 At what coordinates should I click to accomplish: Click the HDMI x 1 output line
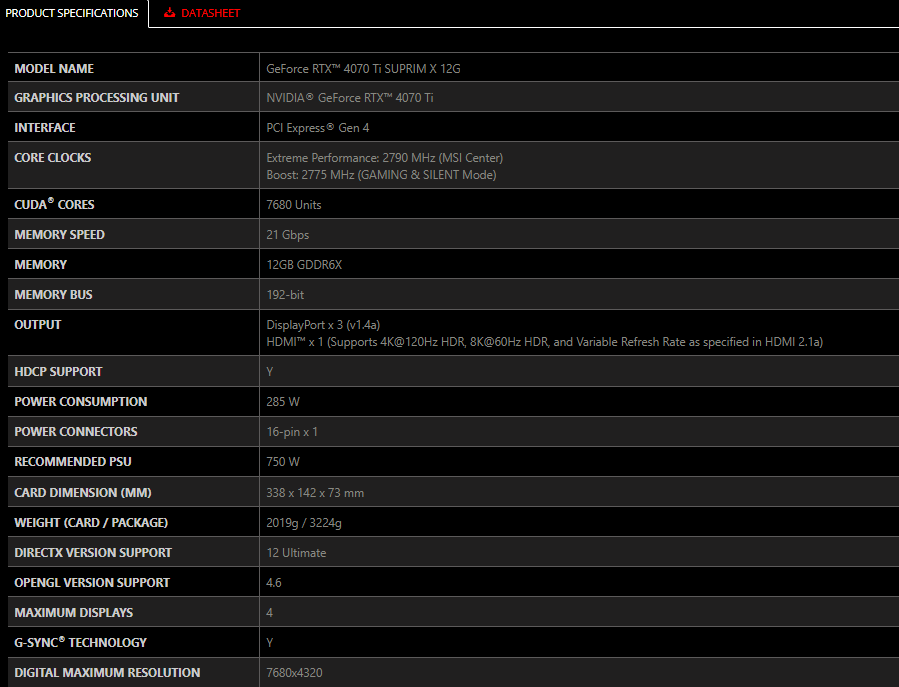click(545, 342)
